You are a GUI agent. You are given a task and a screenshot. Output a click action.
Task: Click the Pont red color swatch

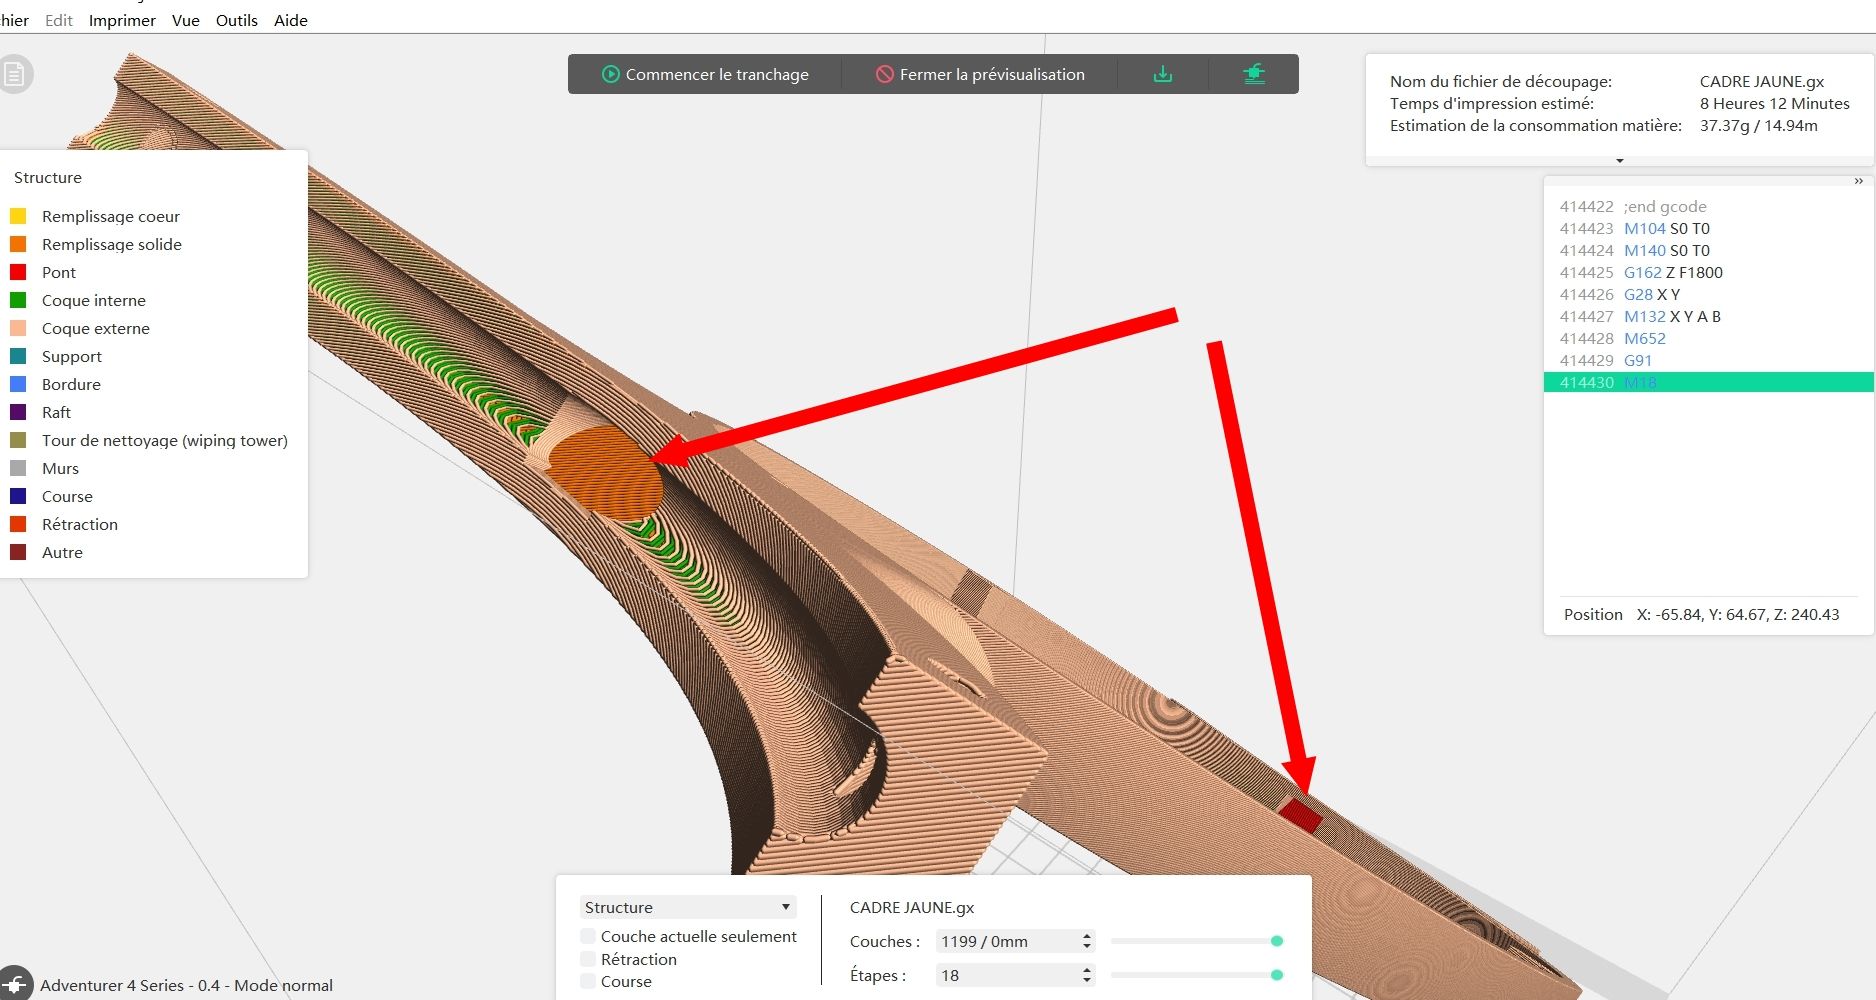18,272
